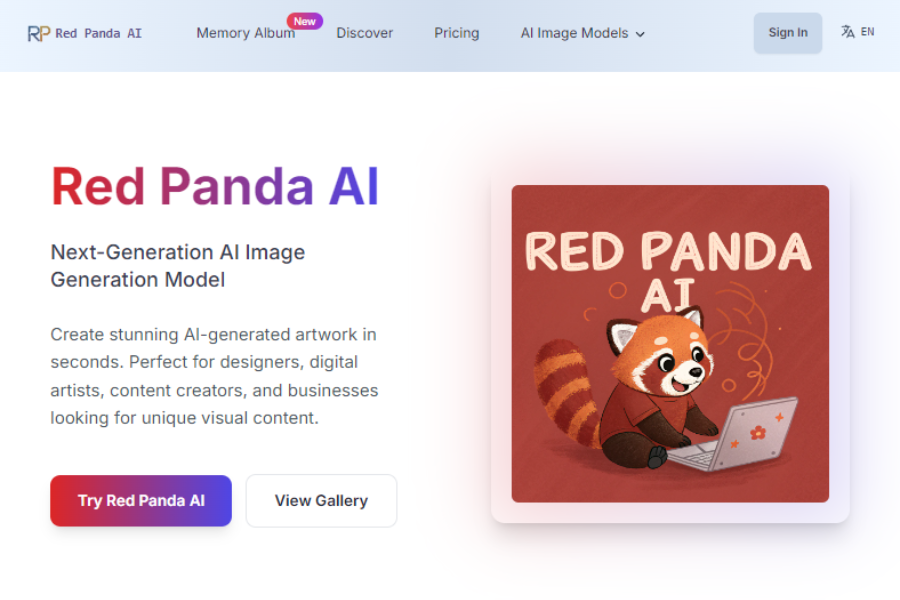Click the description paragraph text
The image size is (900, 600).
click(214, 376)
